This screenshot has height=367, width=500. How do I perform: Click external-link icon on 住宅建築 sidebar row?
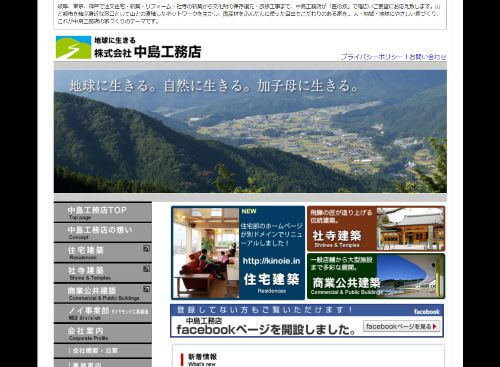(146, 248)
